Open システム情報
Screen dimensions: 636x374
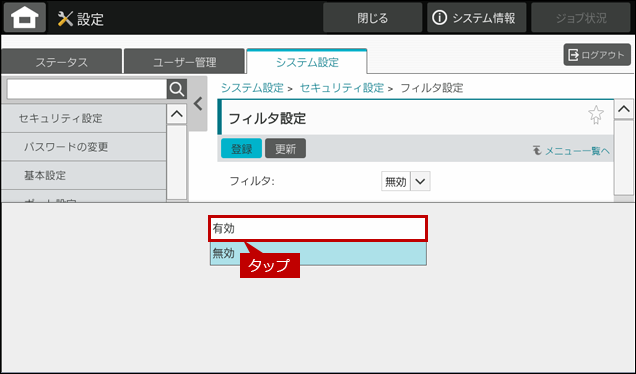(x=477, y=18)
